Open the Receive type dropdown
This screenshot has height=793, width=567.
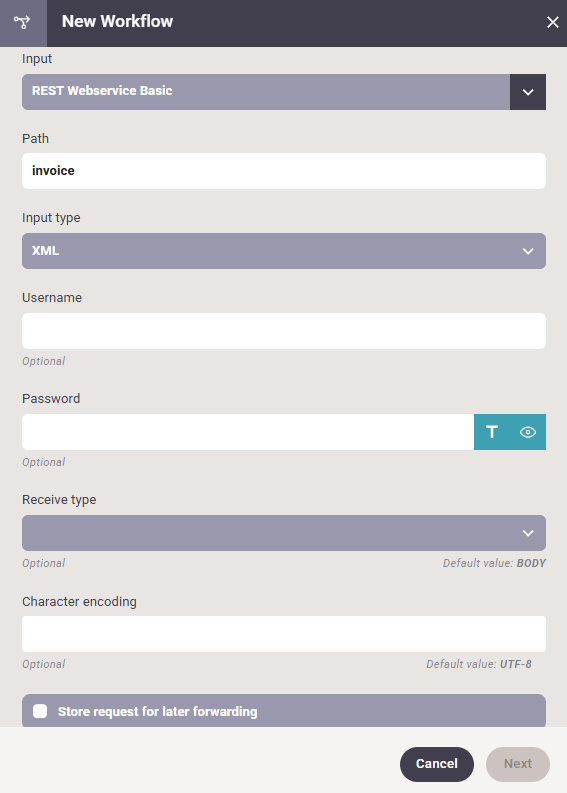coord(284,533)
